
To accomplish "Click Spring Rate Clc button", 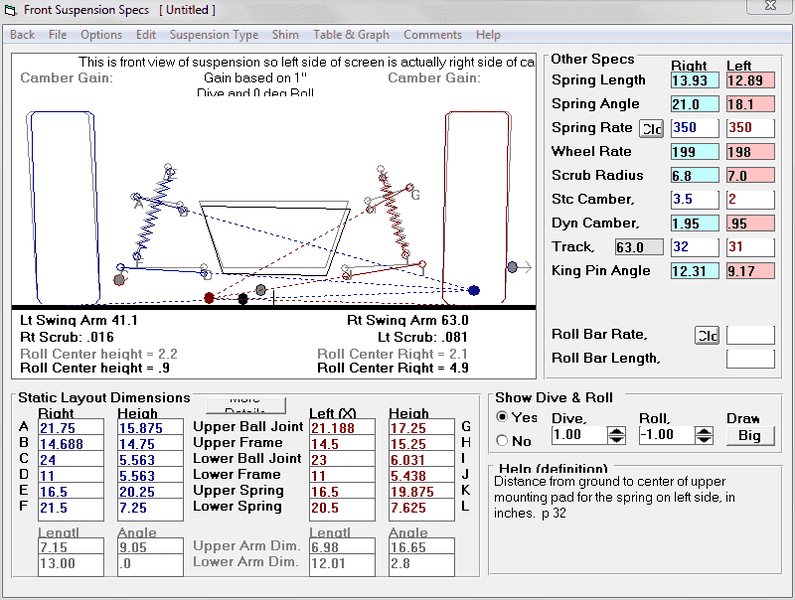I will pyautogui.click(x=652, y=129).
